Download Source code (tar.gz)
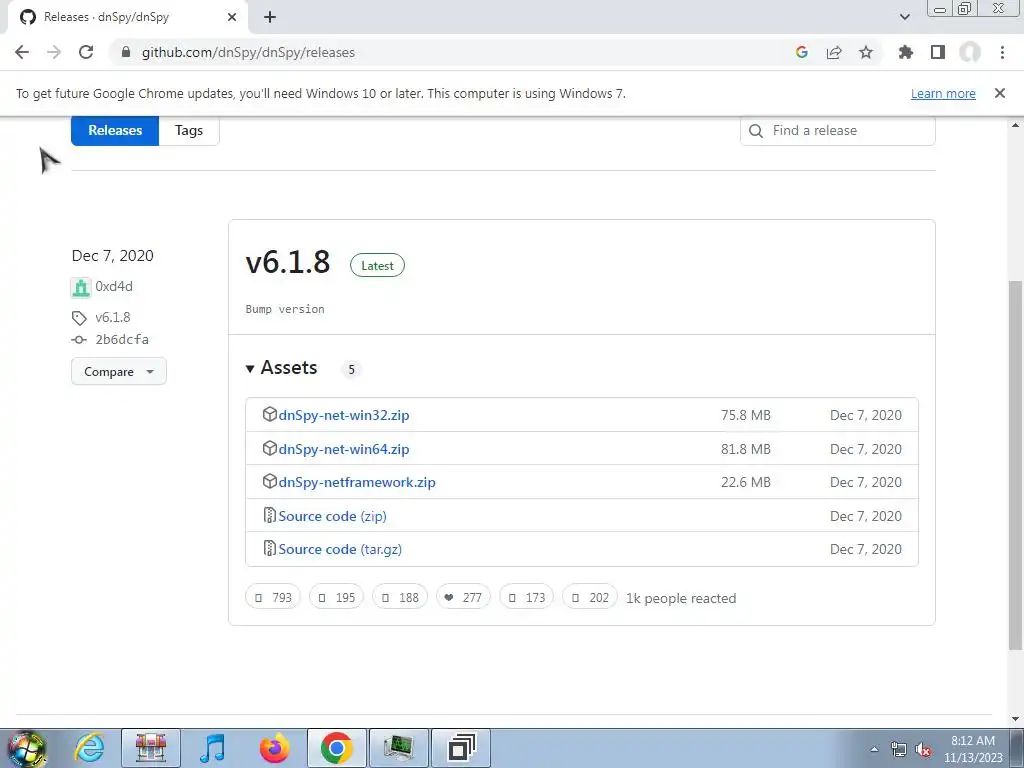 (x=340, y=549)
